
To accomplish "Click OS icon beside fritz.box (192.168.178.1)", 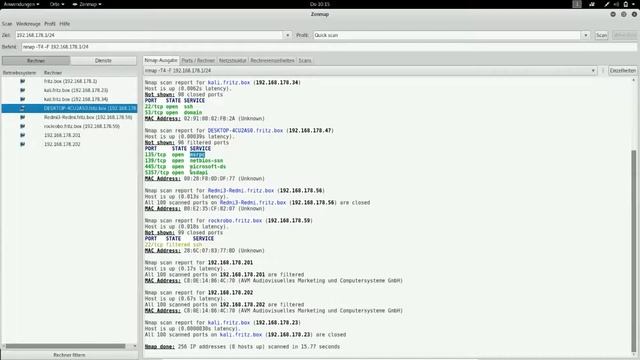I will [x=22, y=81].
